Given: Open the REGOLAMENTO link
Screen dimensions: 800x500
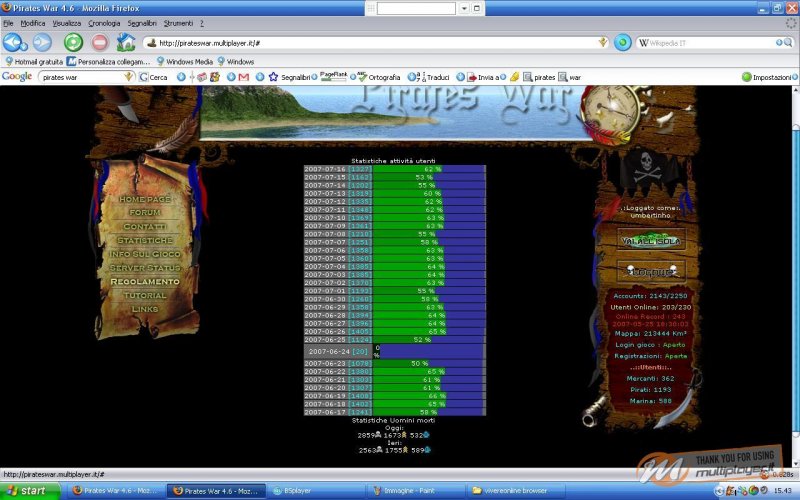Looking at the screenshot, I should point(145,282).
